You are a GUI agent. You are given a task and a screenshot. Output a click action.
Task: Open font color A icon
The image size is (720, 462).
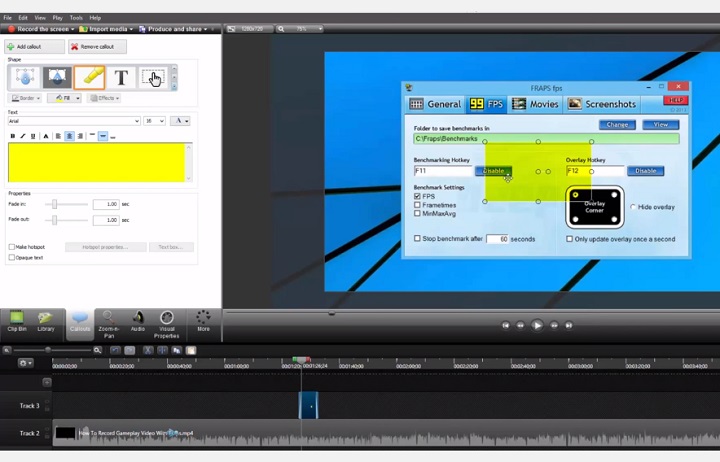46,136
